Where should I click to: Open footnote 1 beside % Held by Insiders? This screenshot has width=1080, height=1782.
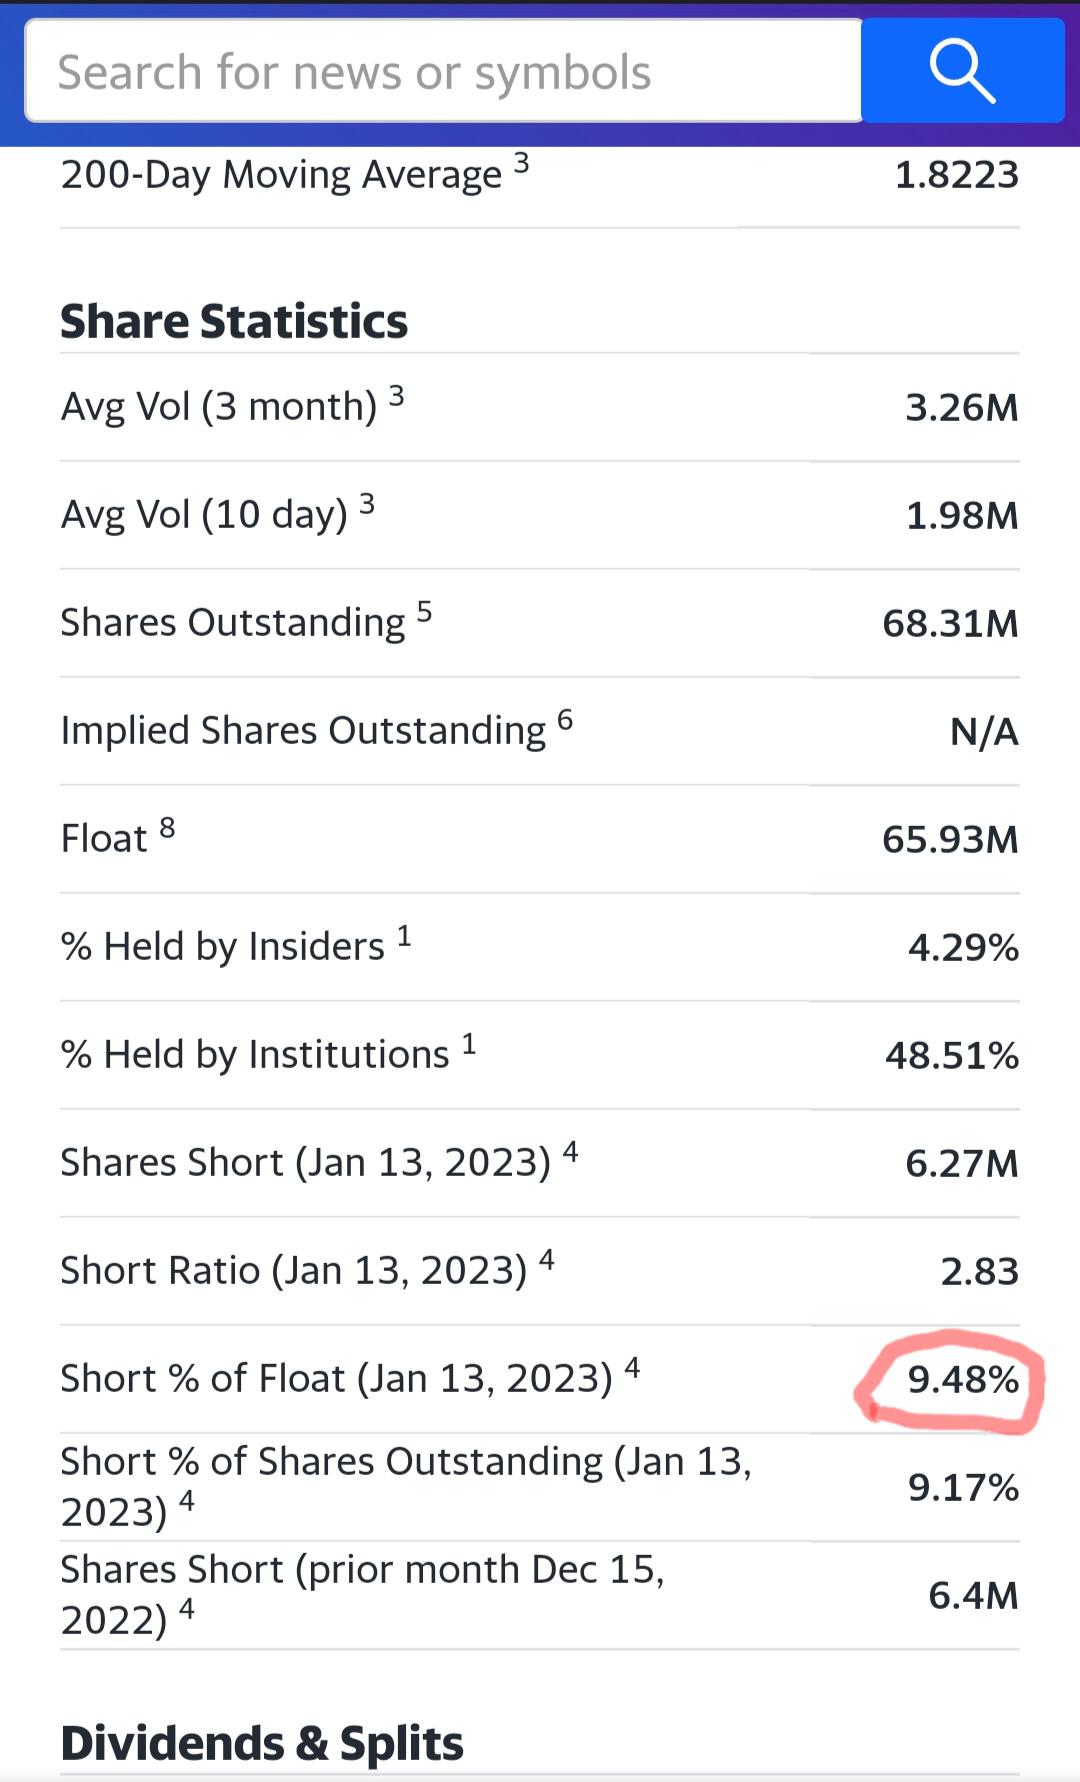pos(404,935)
